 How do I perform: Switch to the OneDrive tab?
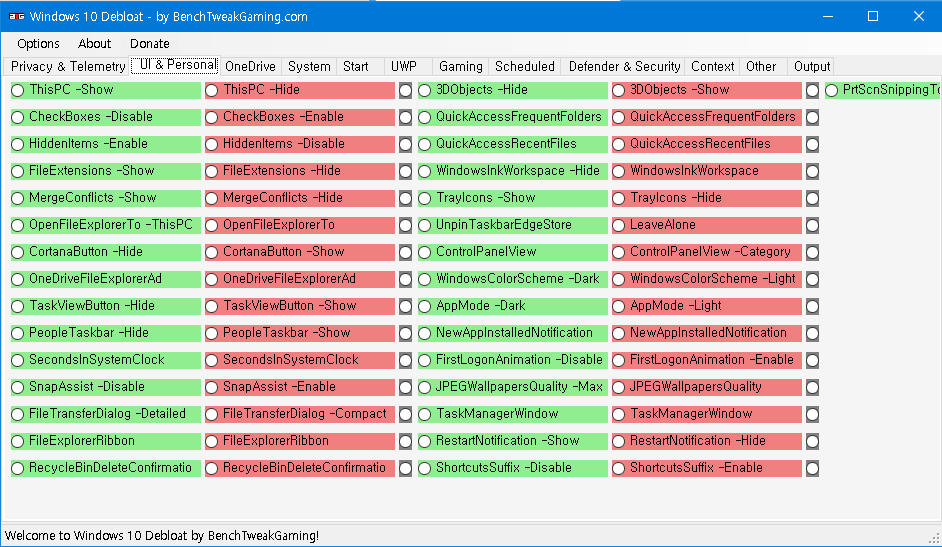(x=250, y=66)
